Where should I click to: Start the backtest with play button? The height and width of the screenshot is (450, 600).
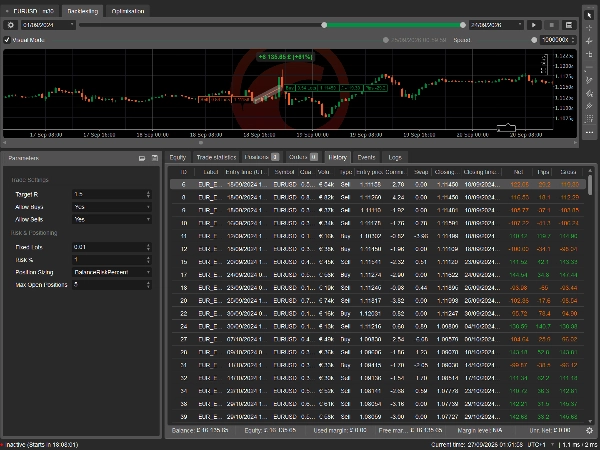point(533,25)
